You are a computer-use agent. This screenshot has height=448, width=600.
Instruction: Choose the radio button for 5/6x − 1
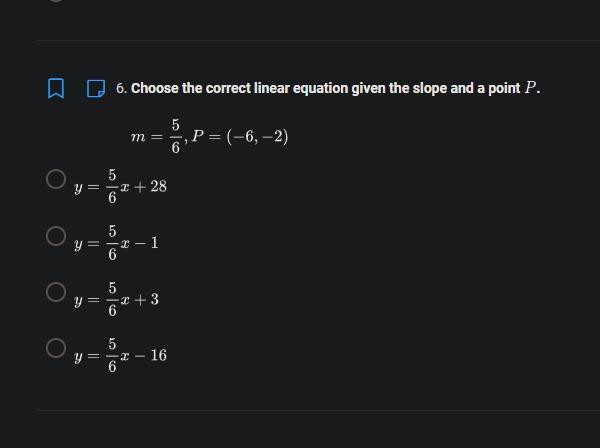56,236
